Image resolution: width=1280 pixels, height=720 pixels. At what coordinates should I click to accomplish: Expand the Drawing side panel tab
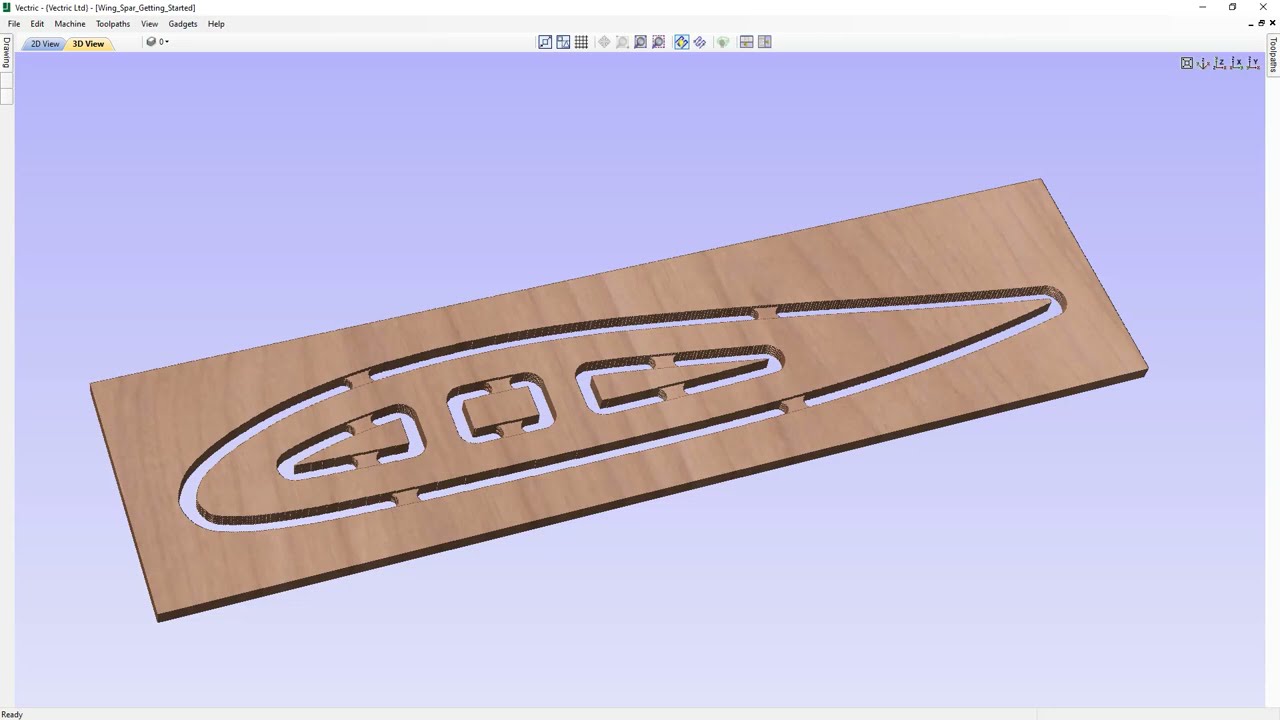pos(6,52)
